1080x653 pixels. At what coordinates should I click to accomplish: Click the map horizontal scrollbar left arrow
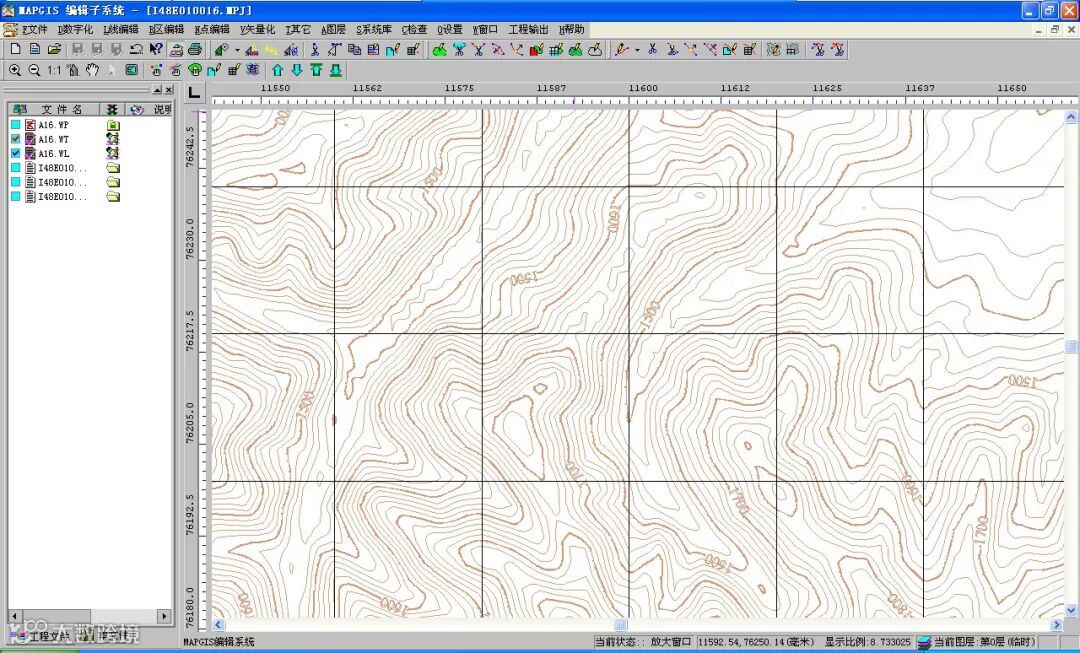point(218,625)
